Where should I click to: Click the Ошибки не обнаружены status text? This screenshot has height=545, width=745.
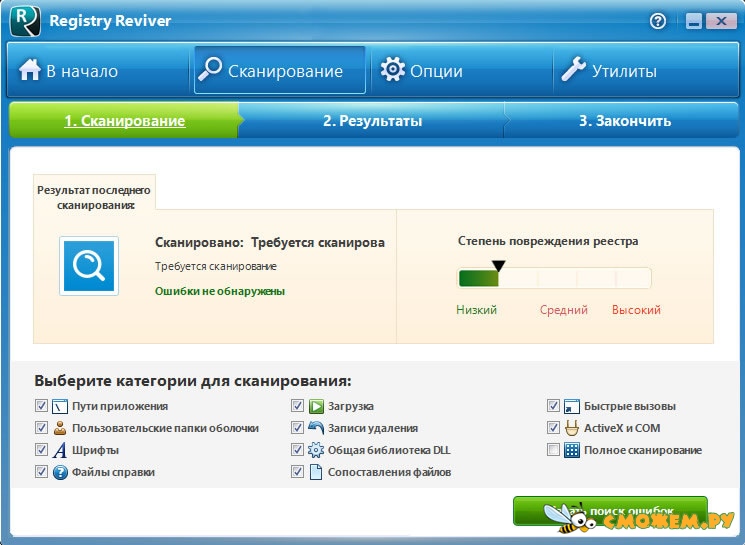pyautogui.click(x=220, y=291)
